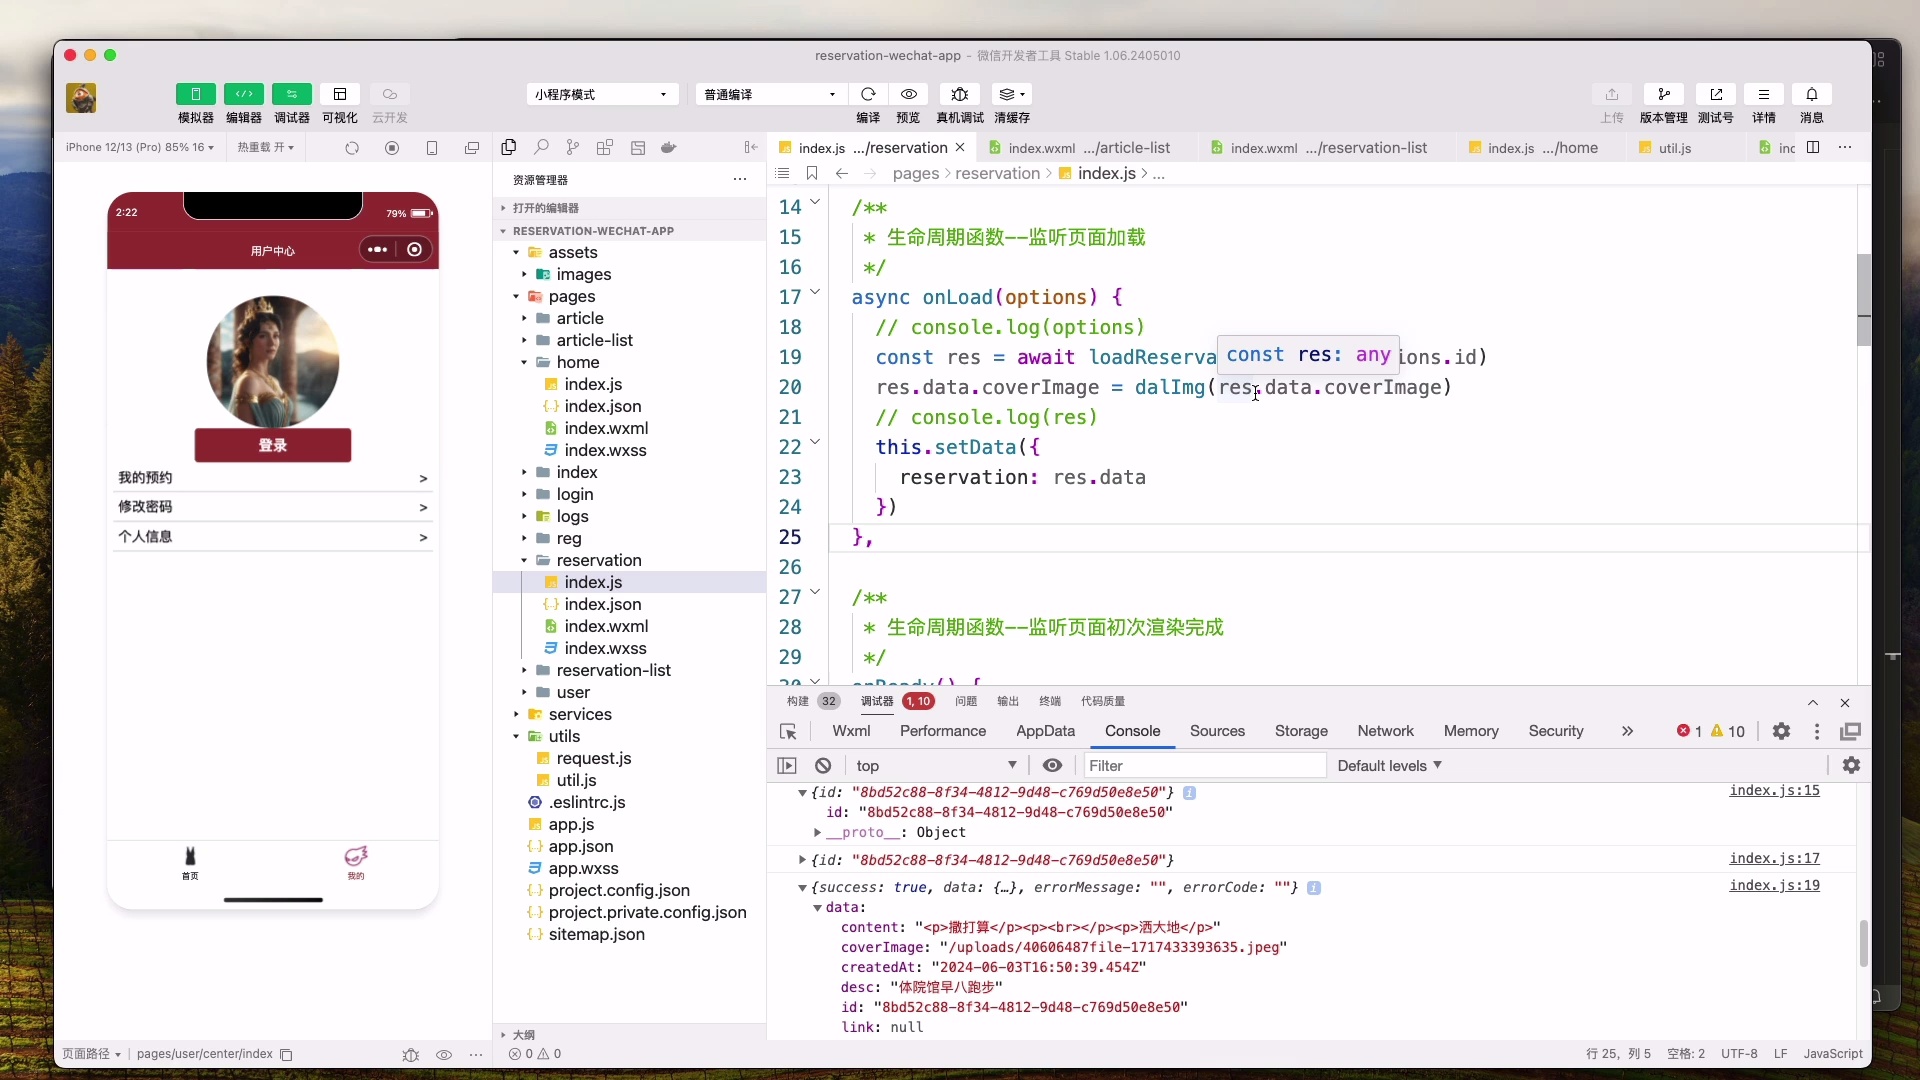This screenshot has height=1080, width=1920.
Task: Click the 登录 button in the simulator
Action: click(x=272, y=447)
